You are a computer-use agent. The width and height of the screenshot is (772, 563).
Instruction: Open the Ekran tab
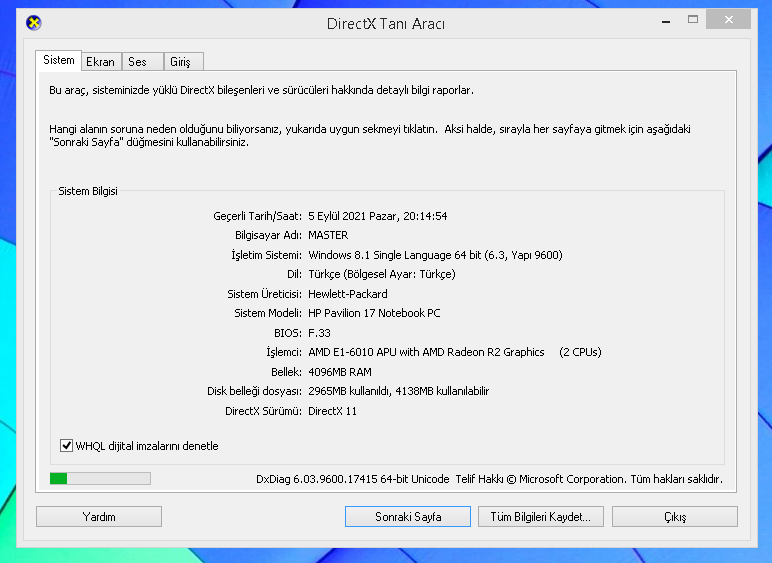(100, 62)
